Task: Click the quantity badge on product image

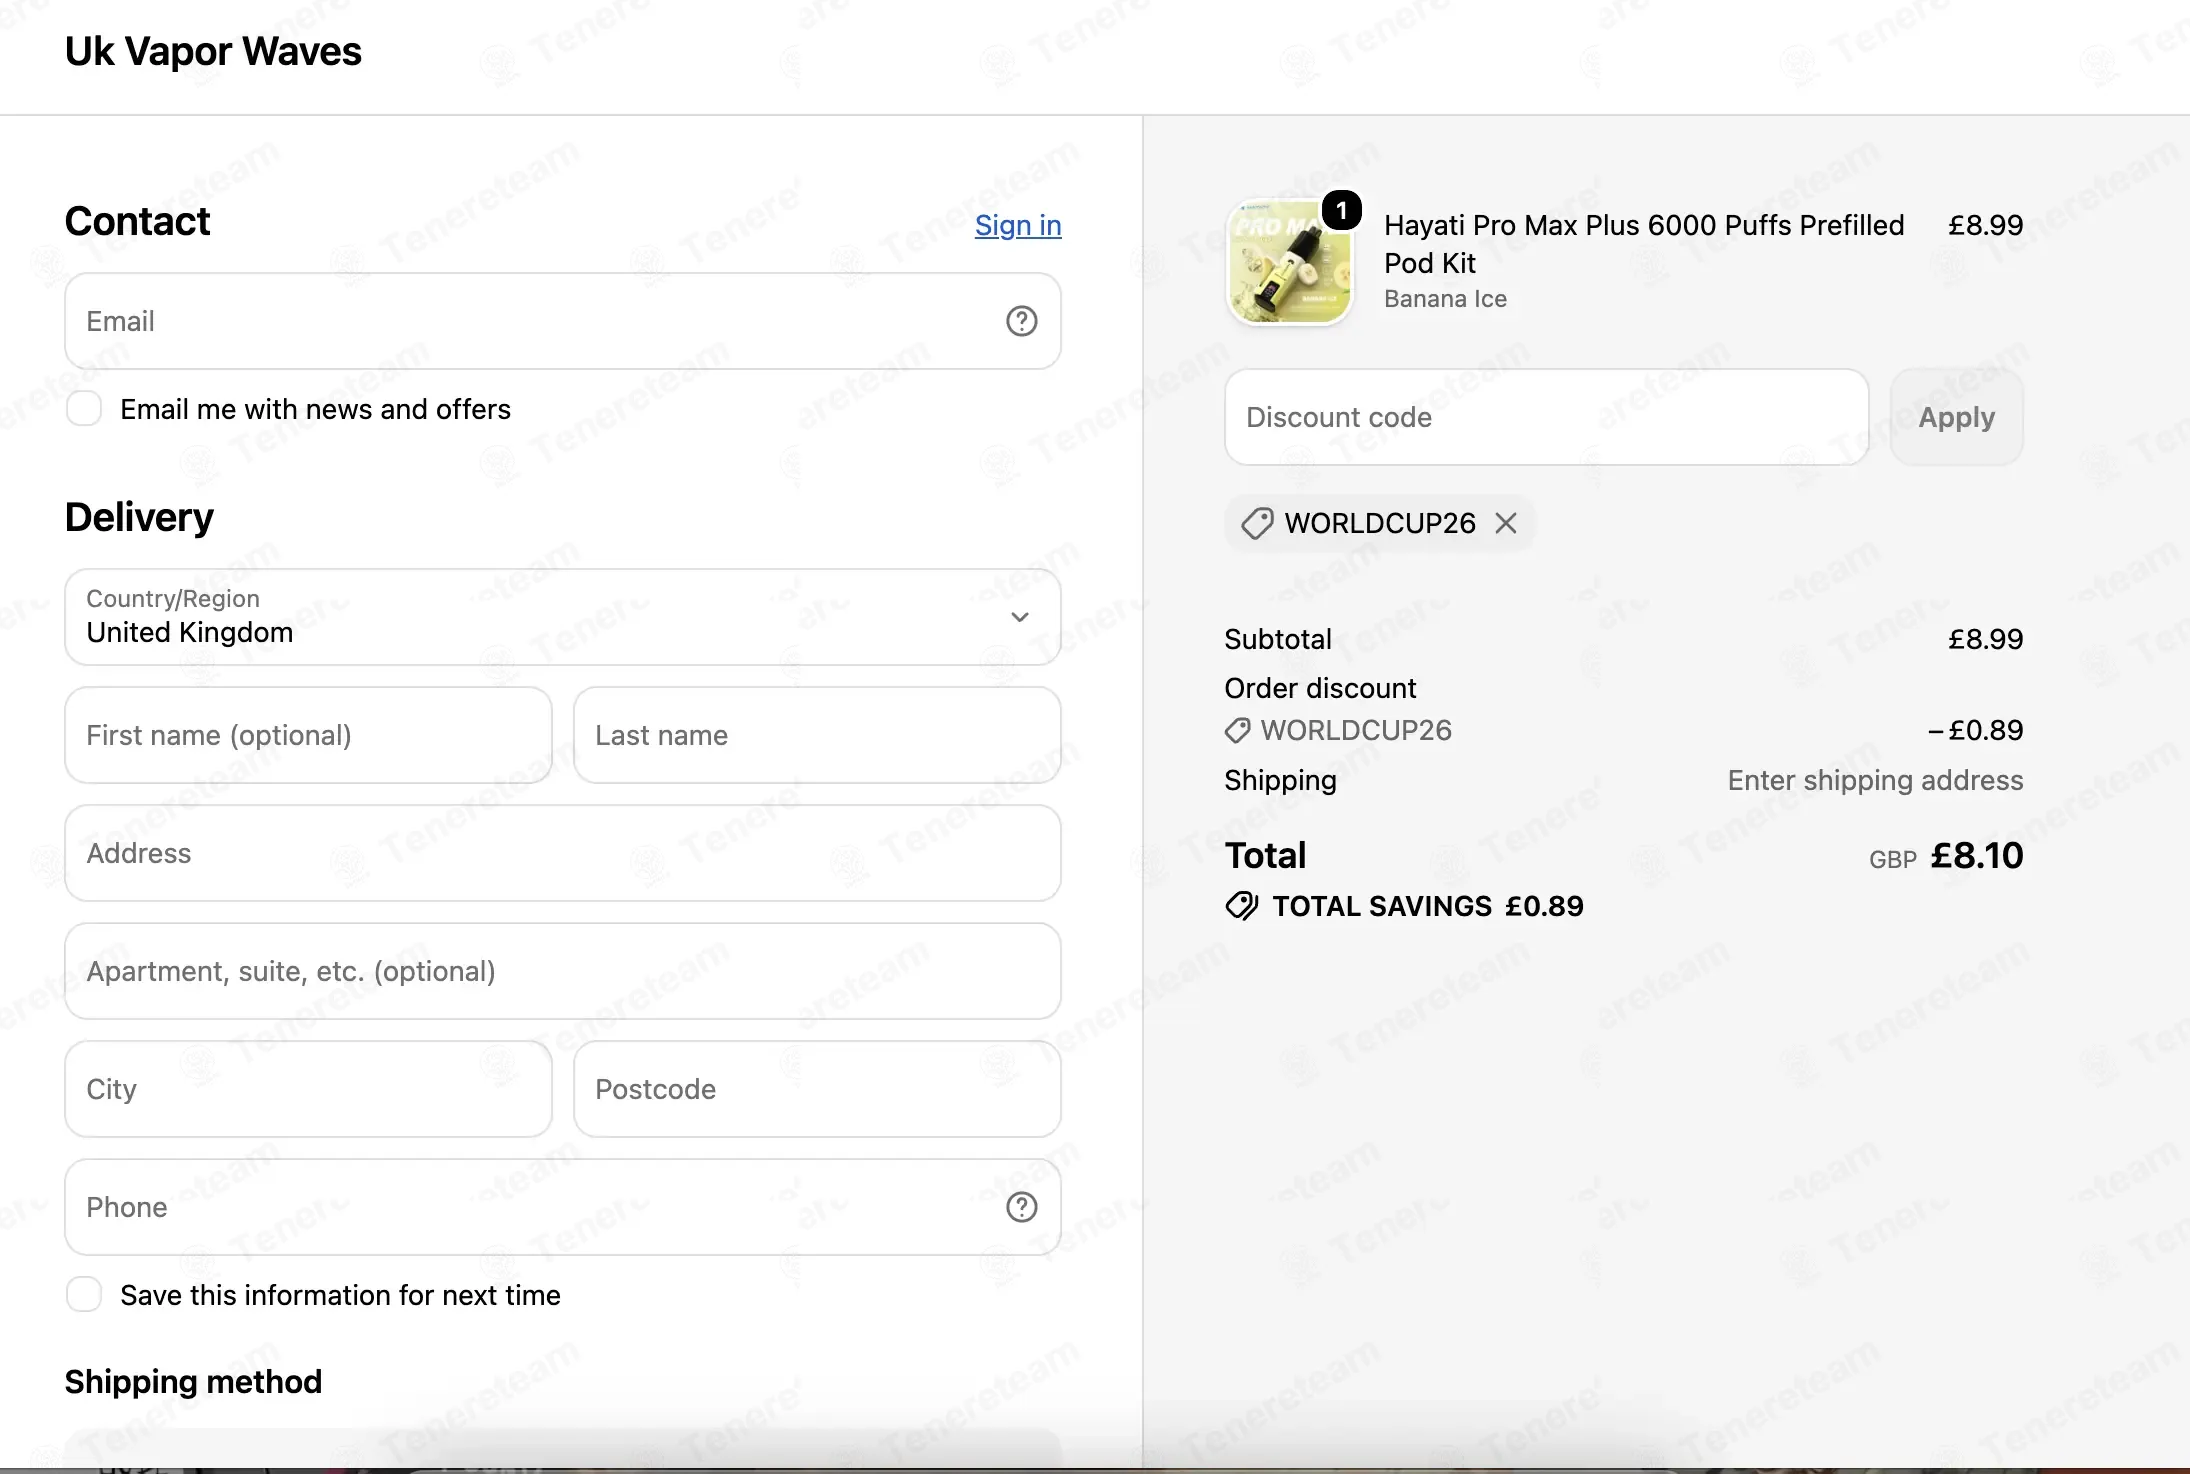Action: click(x=1341, y=211)
